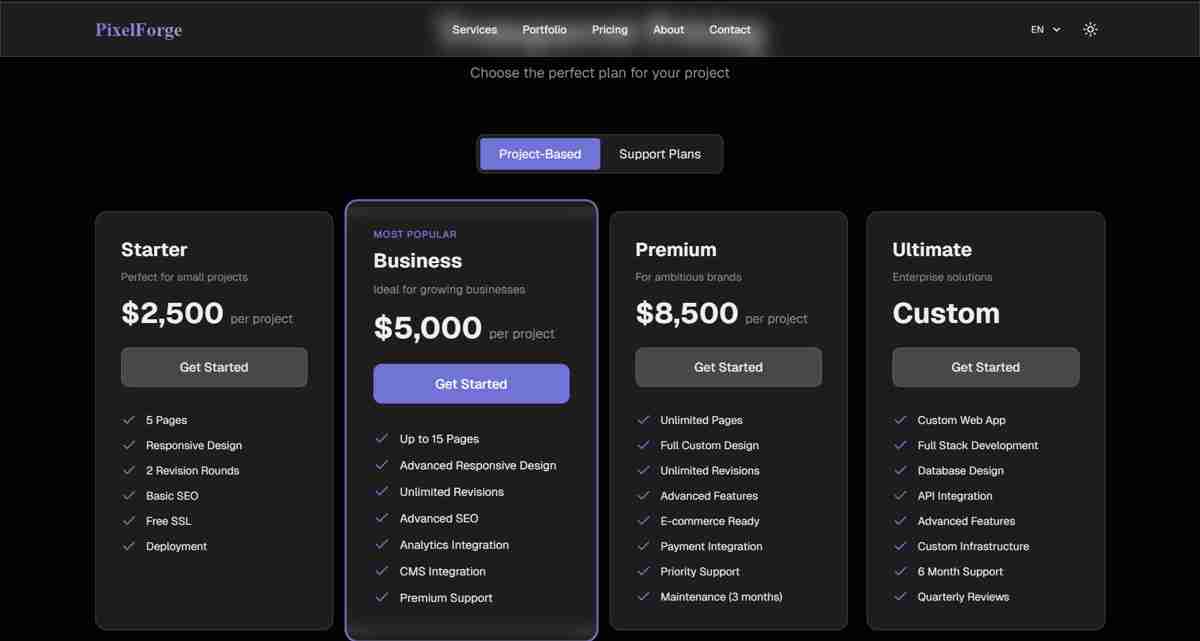Click the checkmark icon beside Free SSL
The width and height of the screenshot is (1200, 641).
click(128, 521)
